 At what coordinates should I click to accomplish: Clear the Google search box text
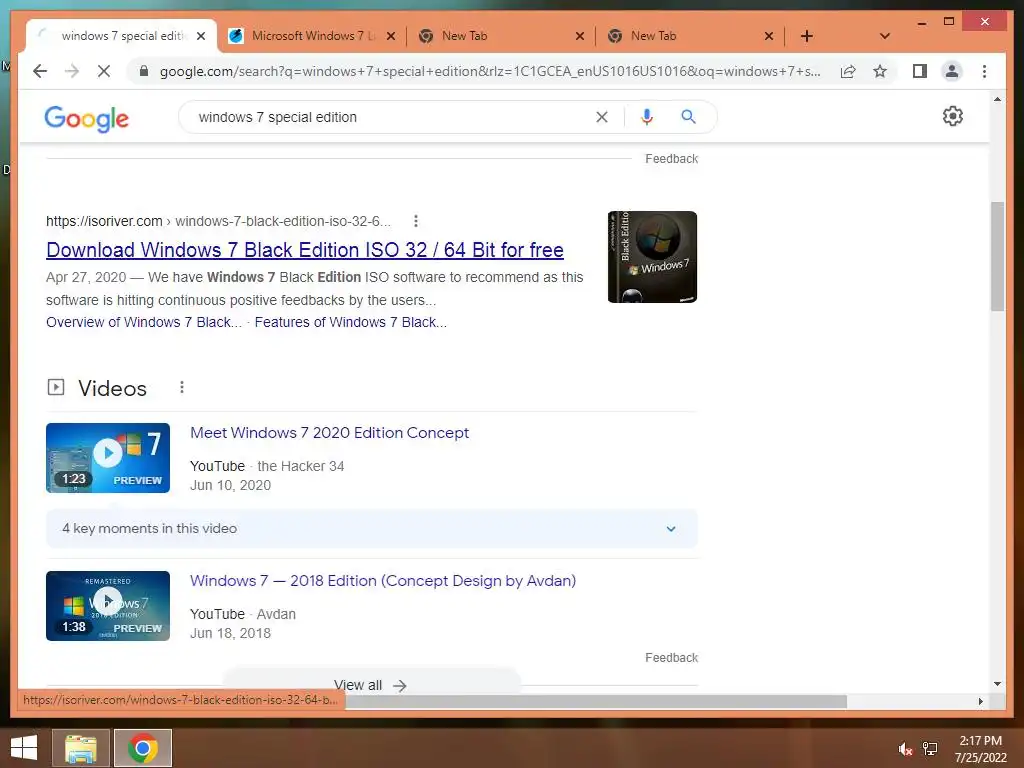pos(601,117)
